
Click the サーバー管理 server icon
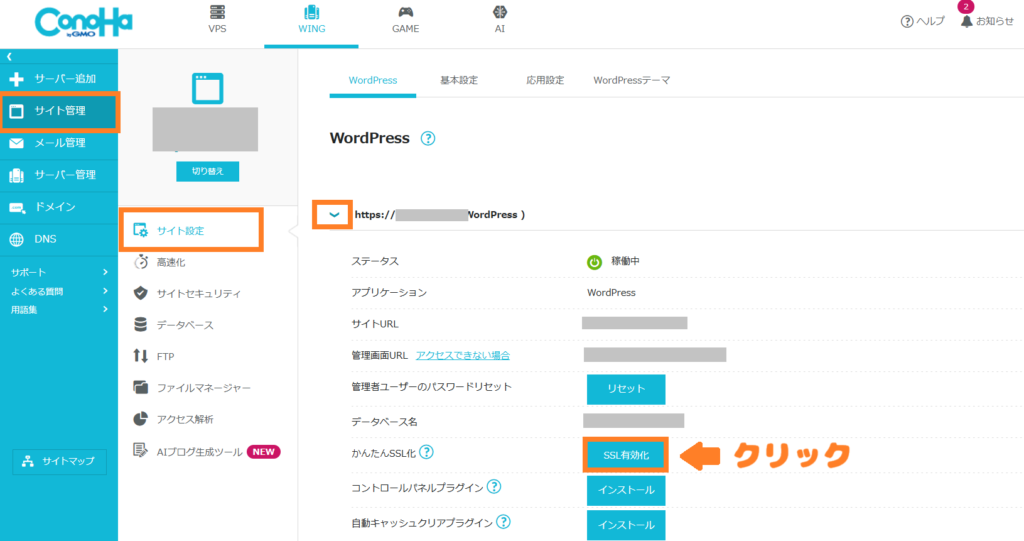click(x=16, y=175)
